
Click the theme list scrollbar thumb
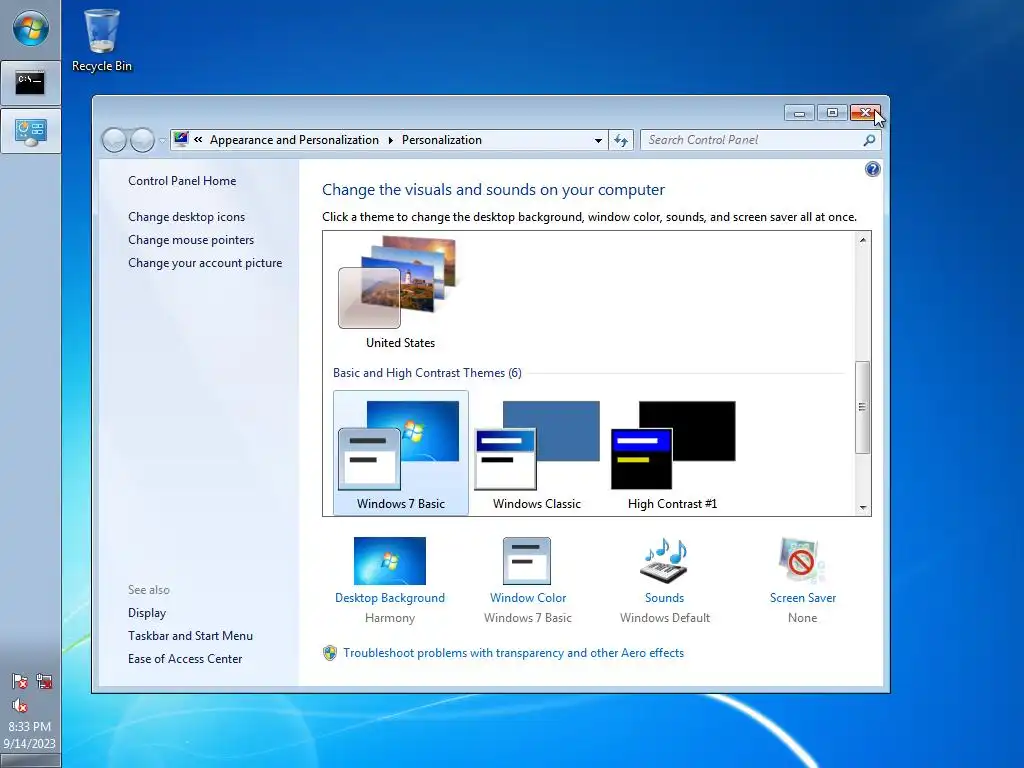[x=863, y=407]
